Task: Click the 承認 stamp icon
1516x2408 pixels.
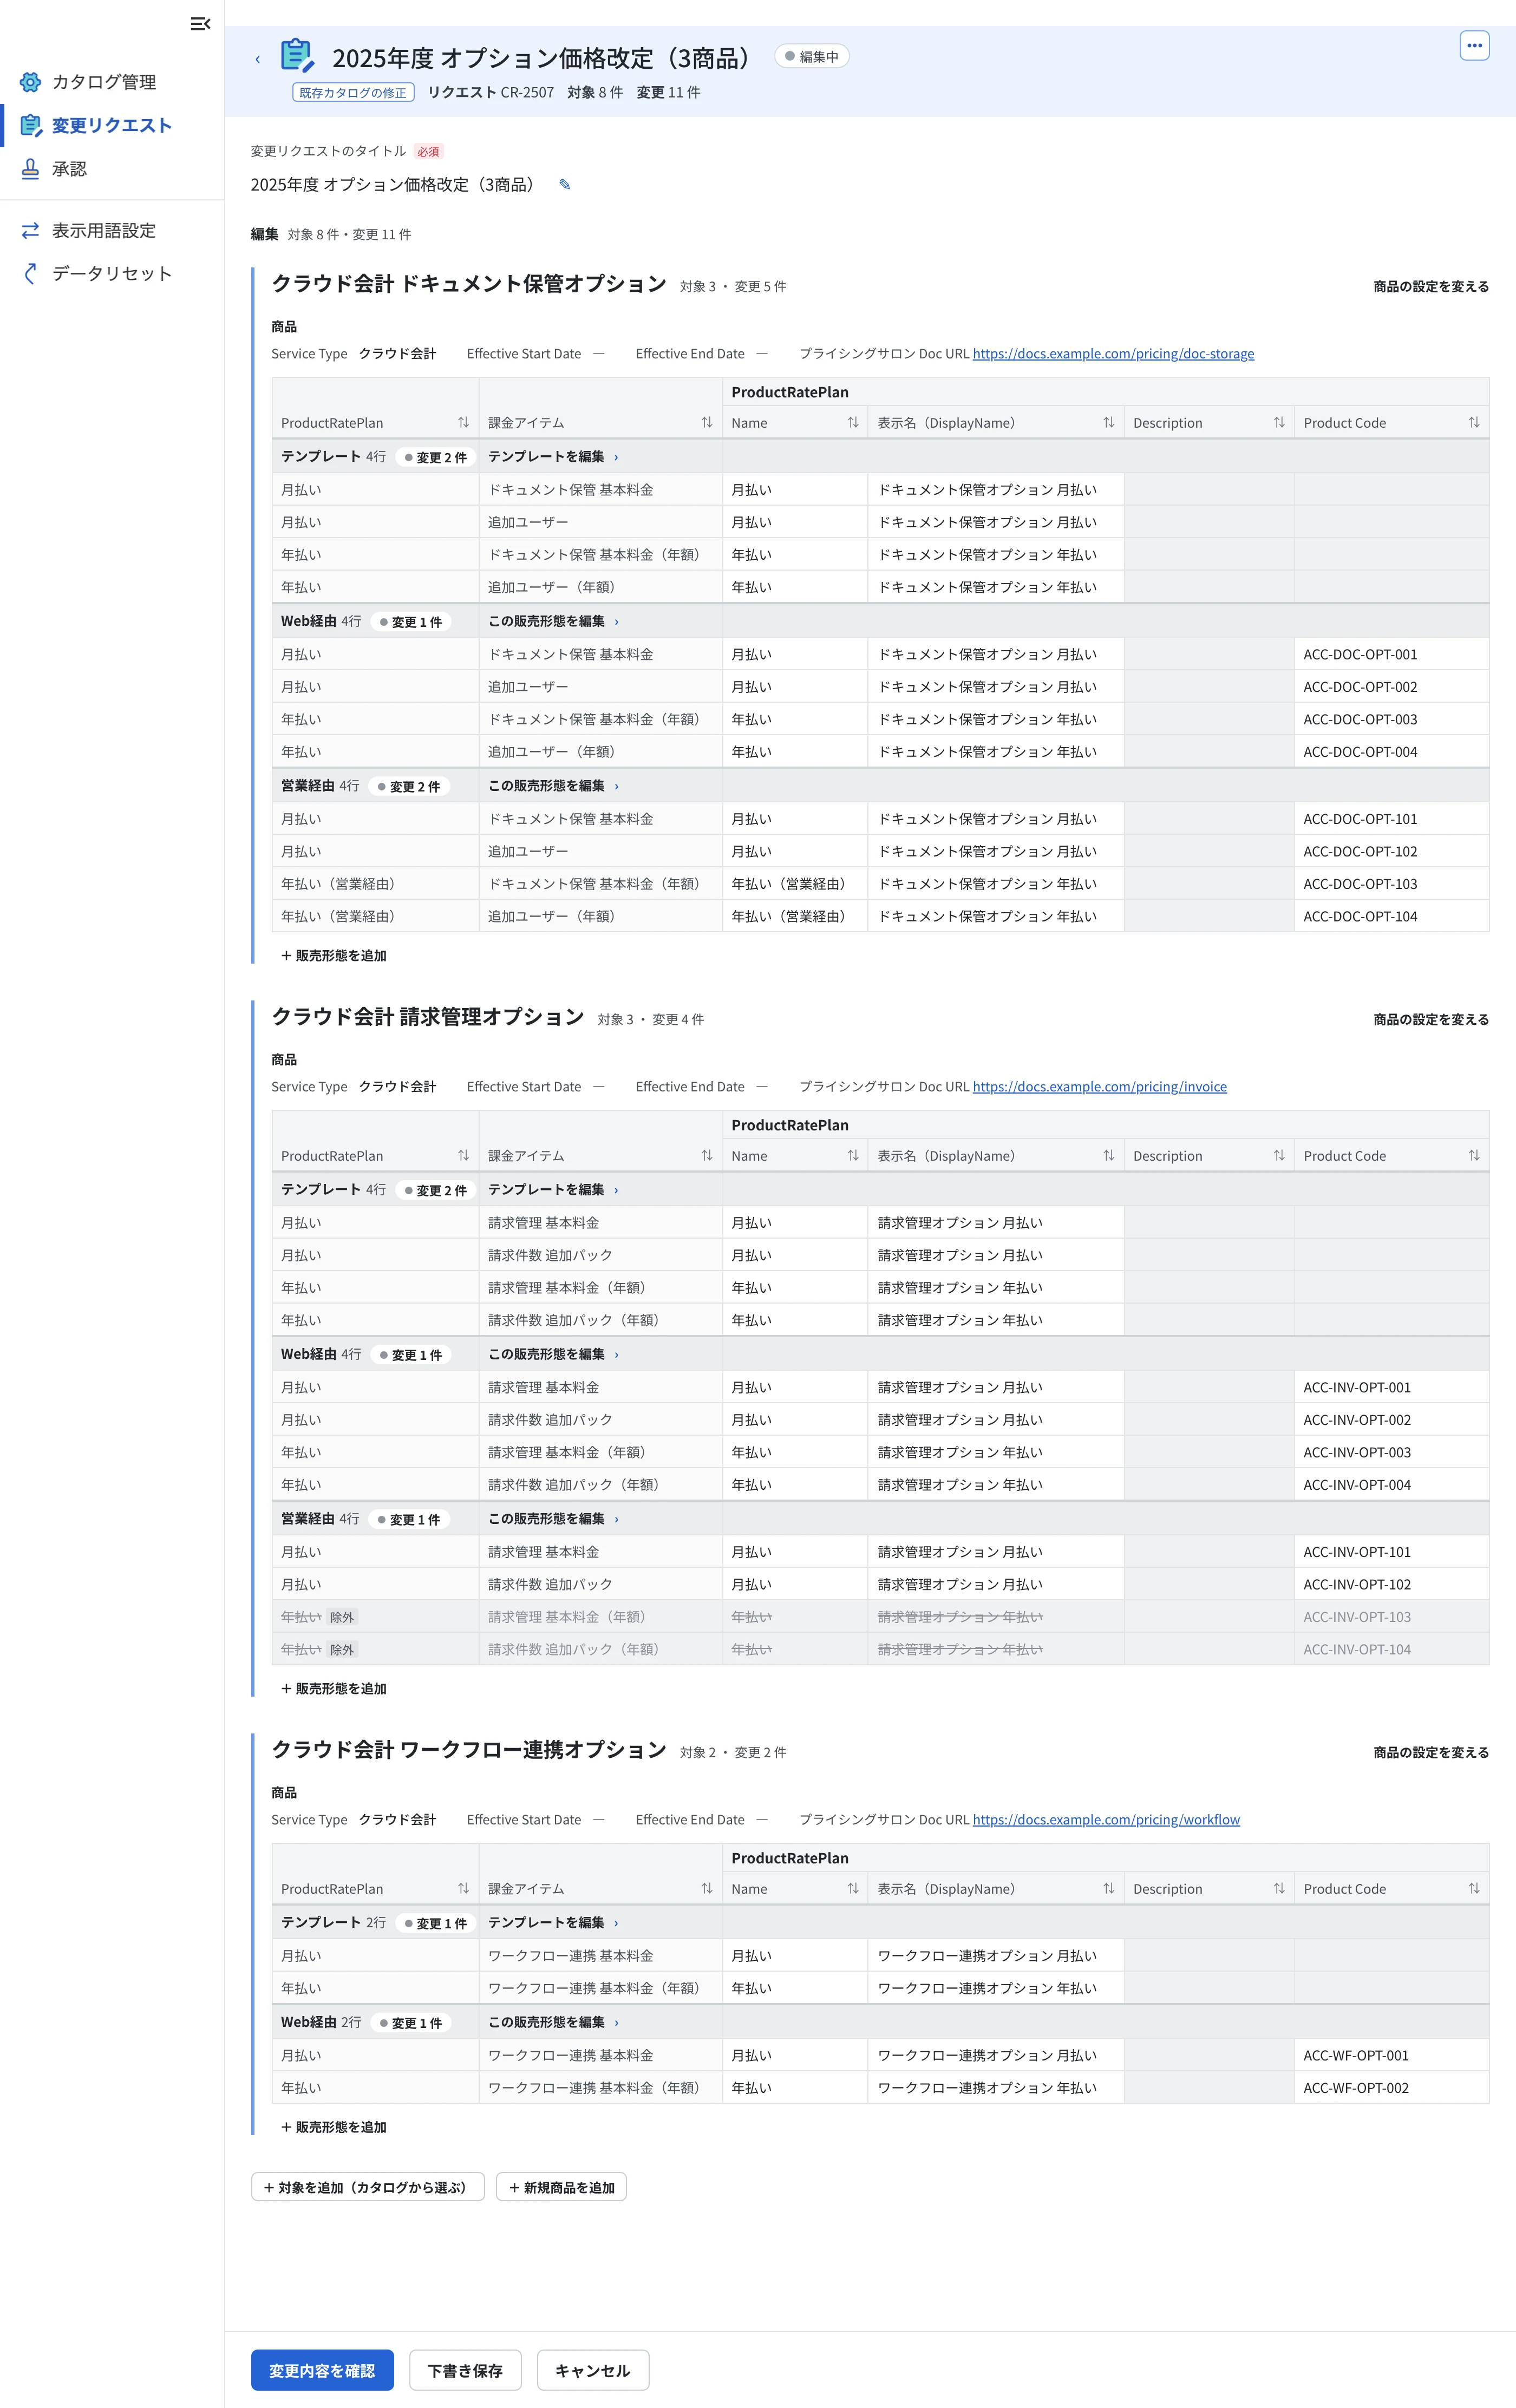Action: pos(31,169)
